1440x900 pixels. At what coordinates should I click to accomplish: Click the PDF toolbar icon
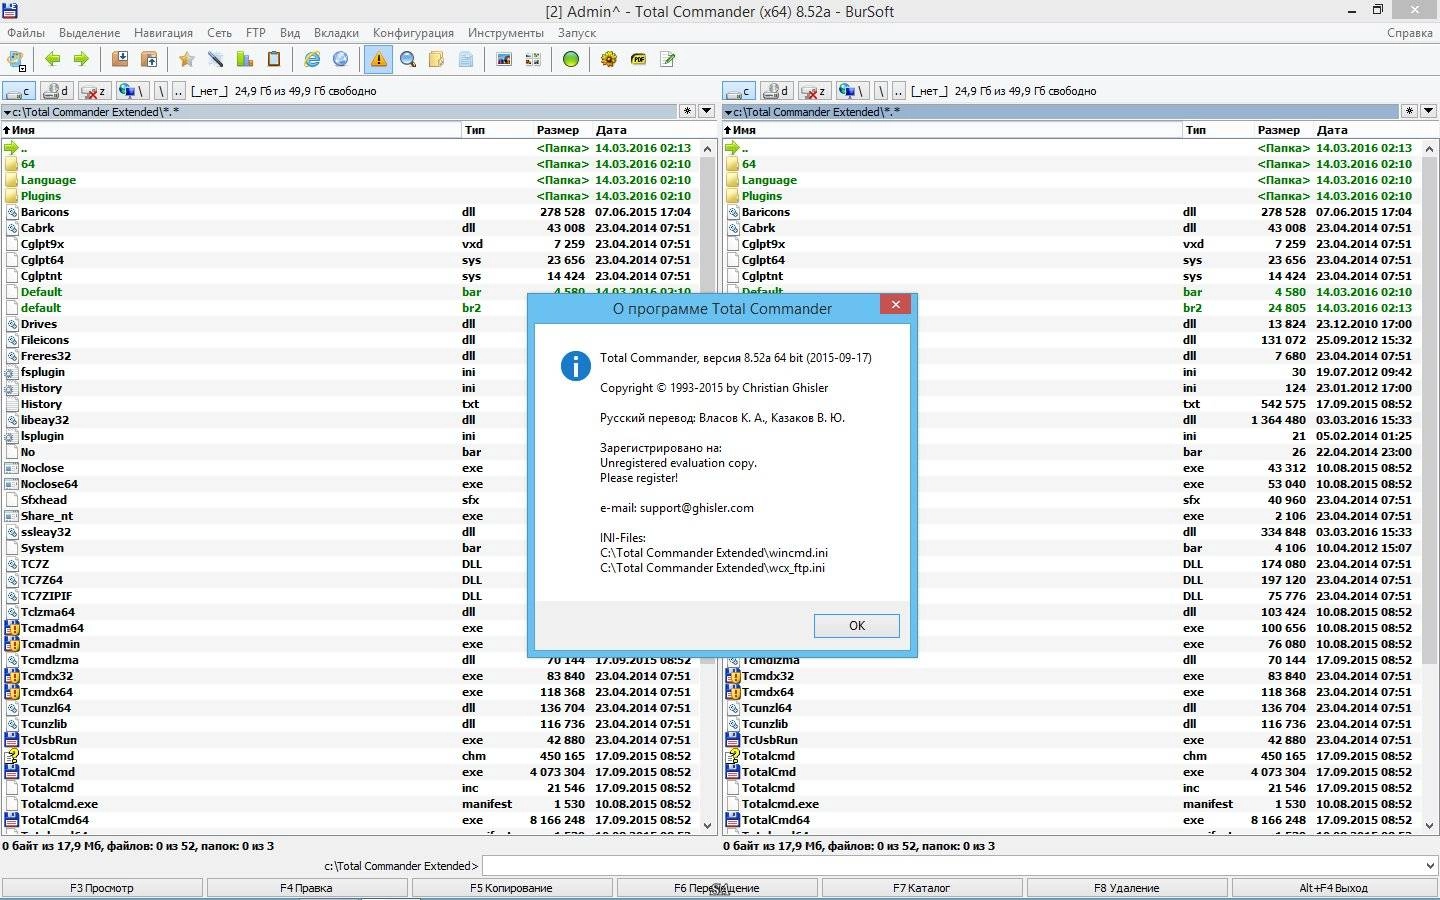(x=638, y=59)
